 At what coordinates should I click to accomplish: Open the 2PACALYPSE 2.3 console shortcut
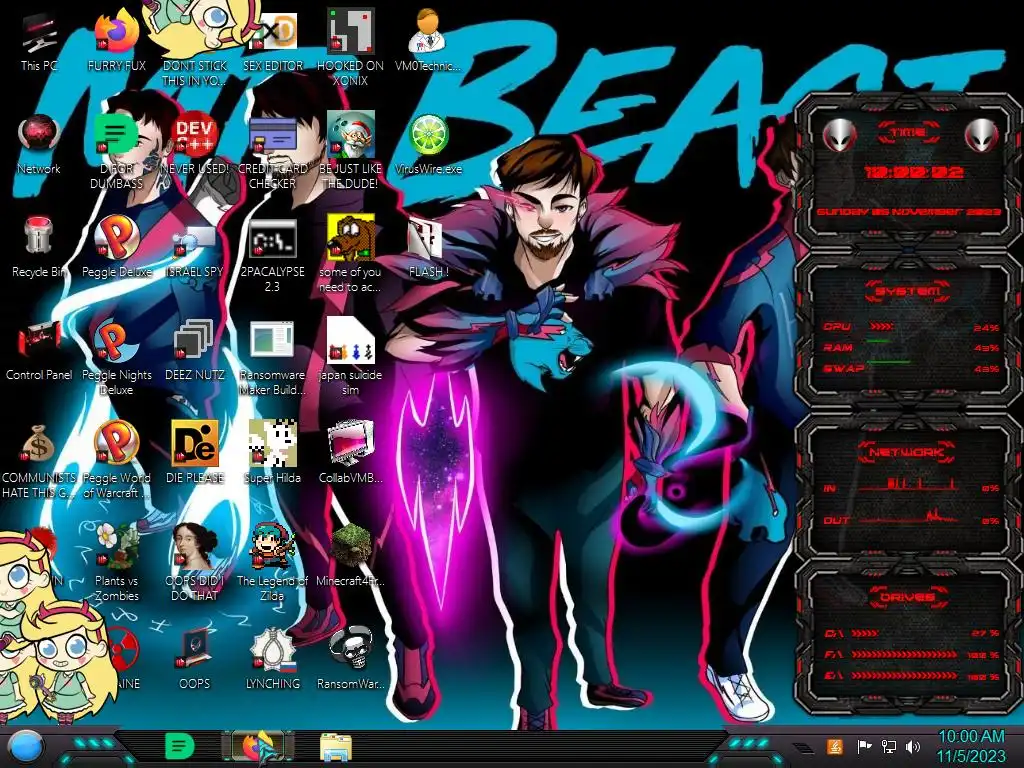(273, 255)
